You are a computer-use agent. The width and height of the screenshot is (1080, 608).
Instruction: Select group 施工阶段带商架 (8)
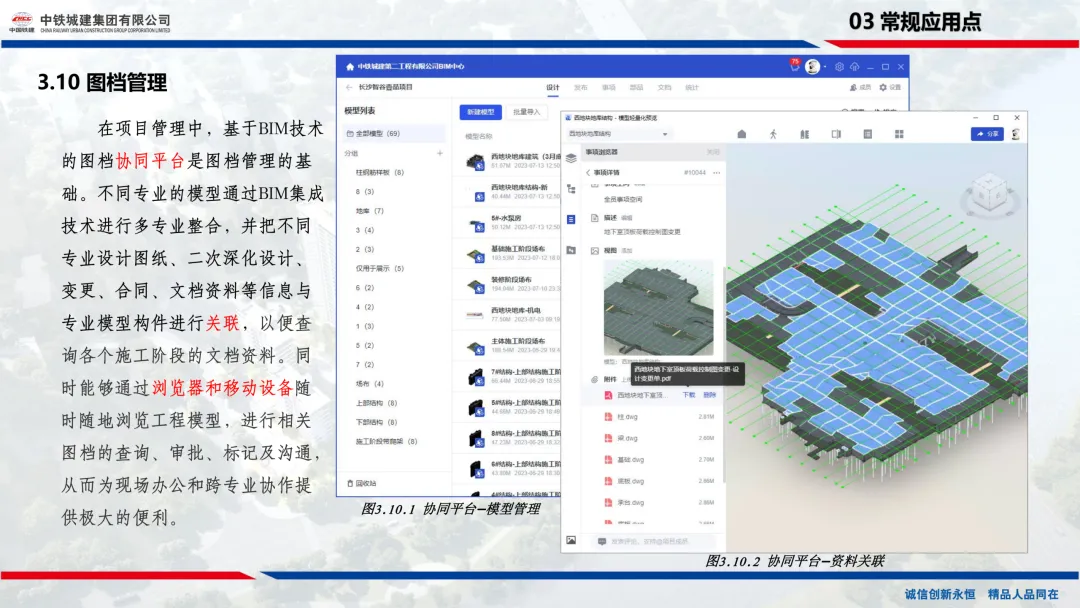point(386,441)
